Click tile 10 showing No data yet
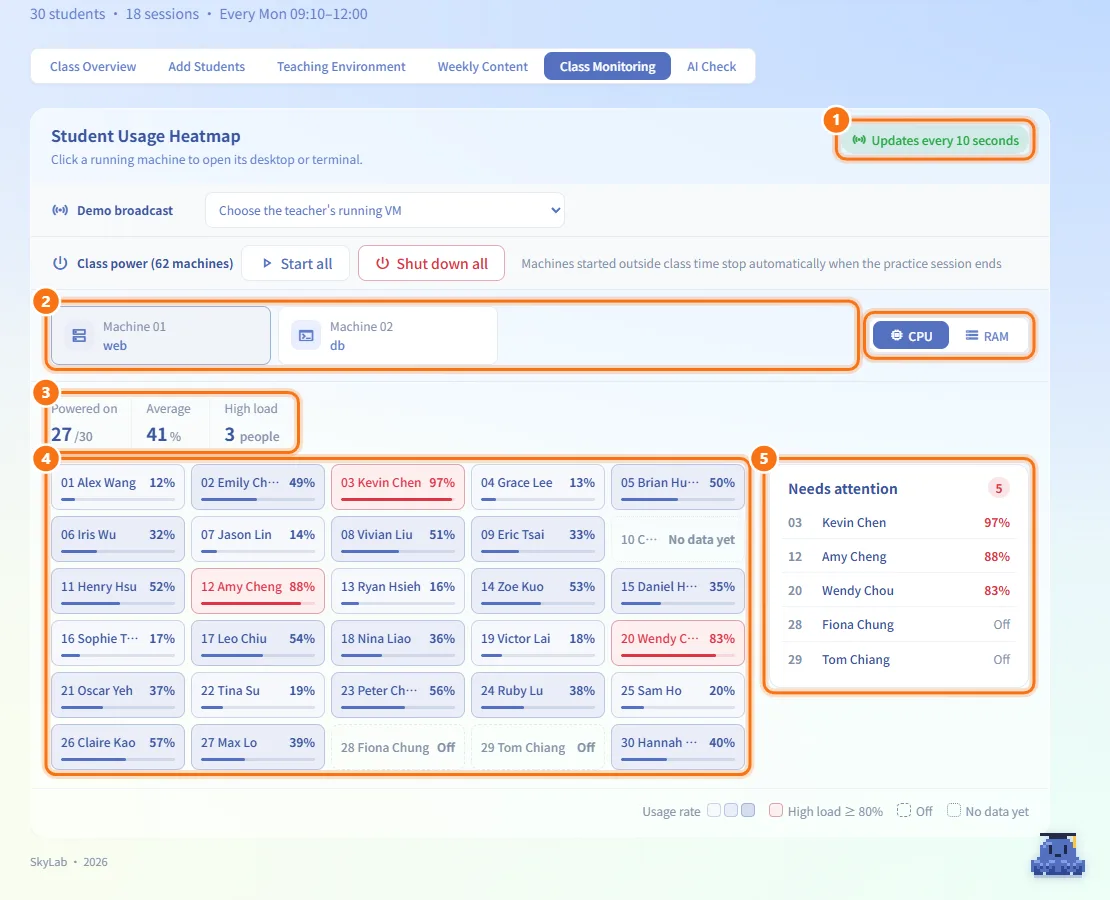The height and width of the screenshot is (900, 1110). coord(677,539)
